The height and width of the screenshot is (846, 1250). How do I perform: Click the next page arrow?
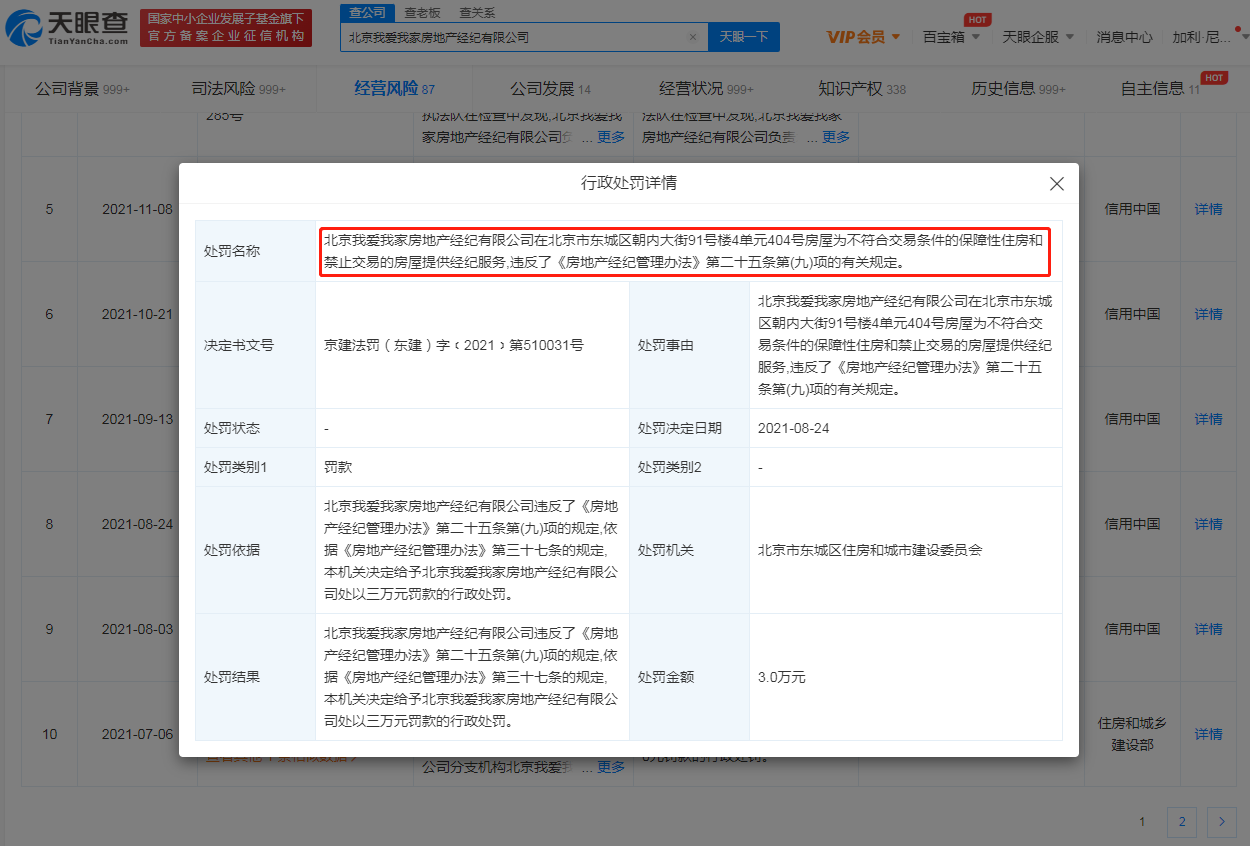point(1221,822)
